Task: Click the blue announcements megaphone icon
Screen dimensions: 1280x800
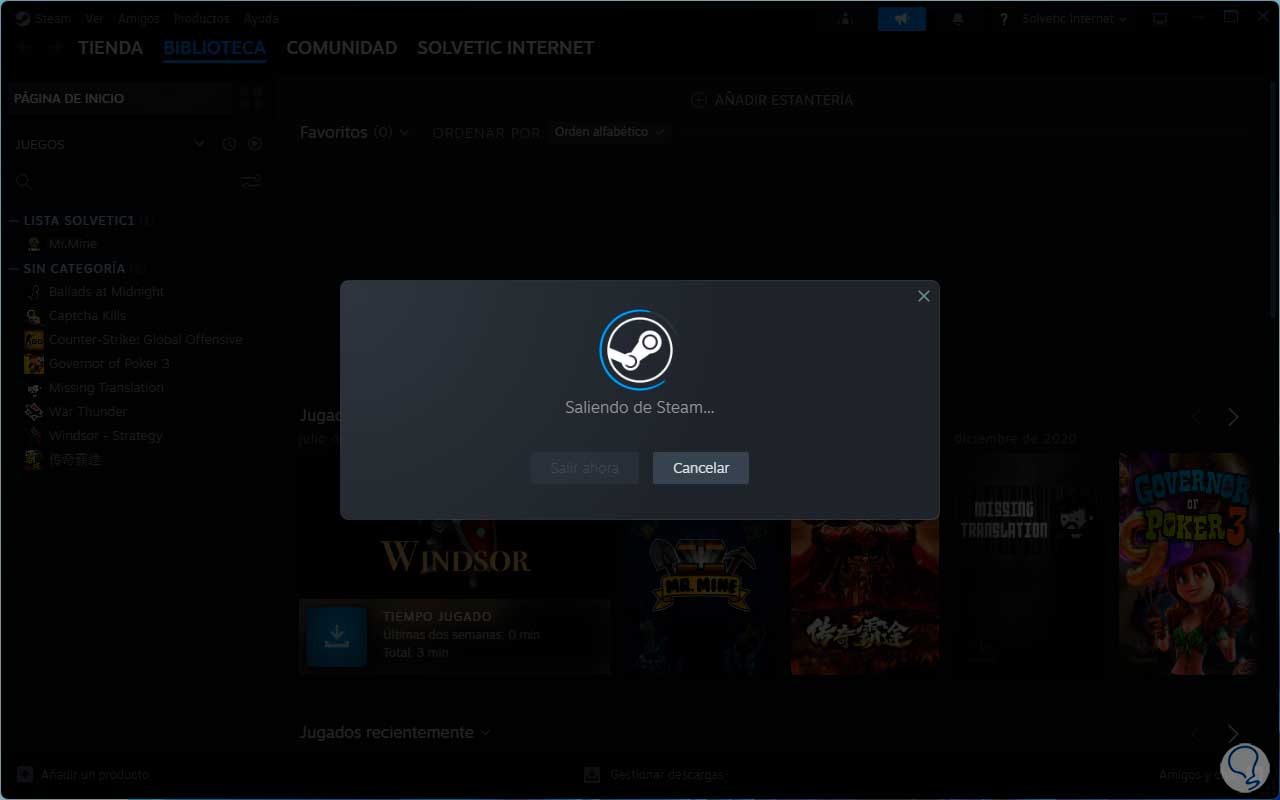Action: pos(902,19)
